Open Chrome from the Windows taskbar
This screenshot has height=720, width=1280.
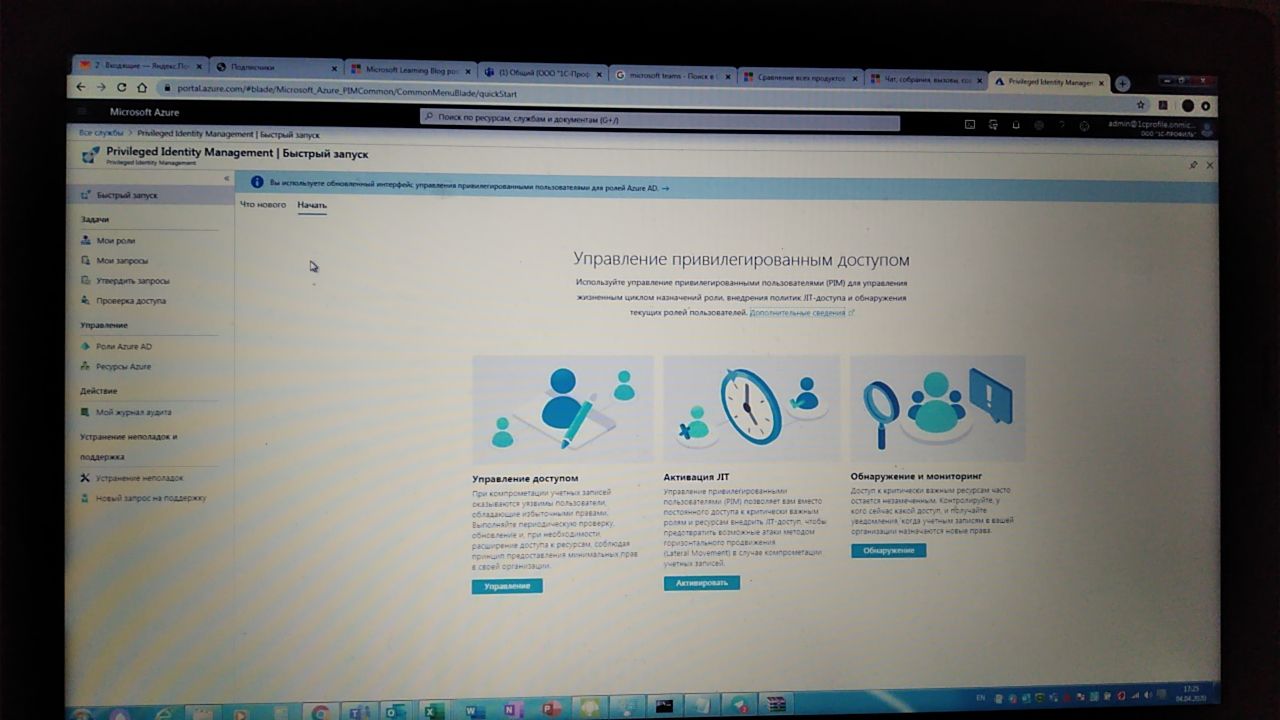[320, 712]
